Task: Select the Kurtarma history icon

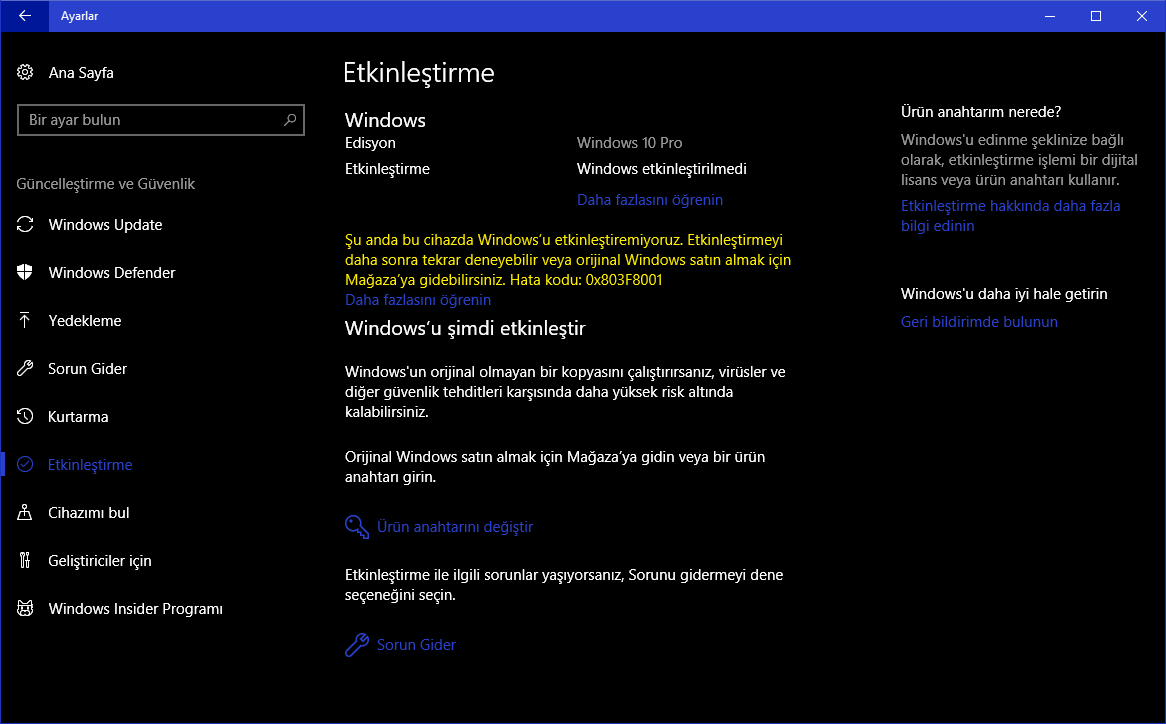Action: pos(25,416)
